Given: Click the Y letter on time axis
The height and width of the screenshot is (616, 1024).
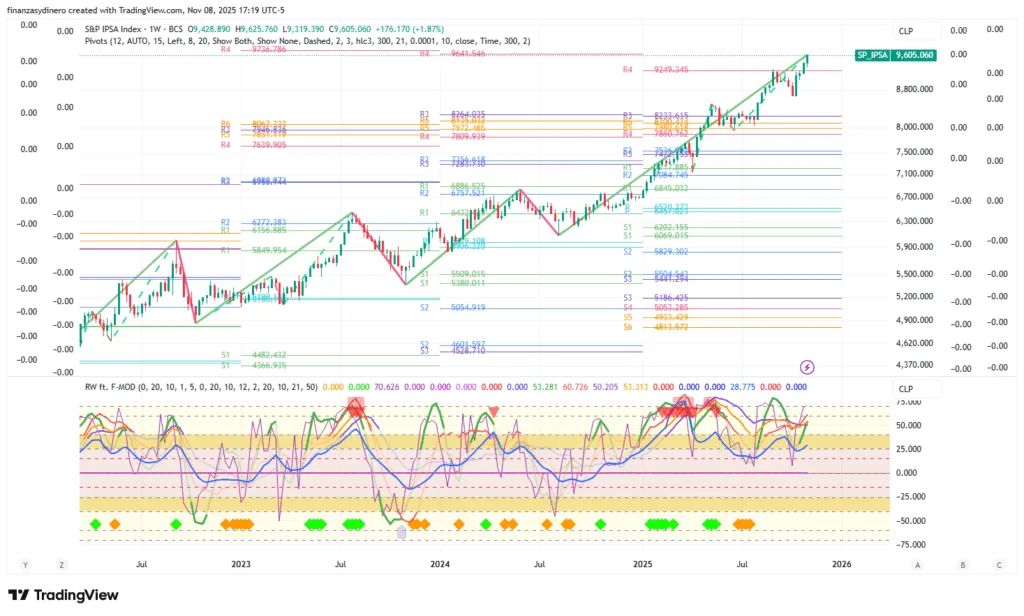Looking at the screenshot, I should click(x=26, y=565).
